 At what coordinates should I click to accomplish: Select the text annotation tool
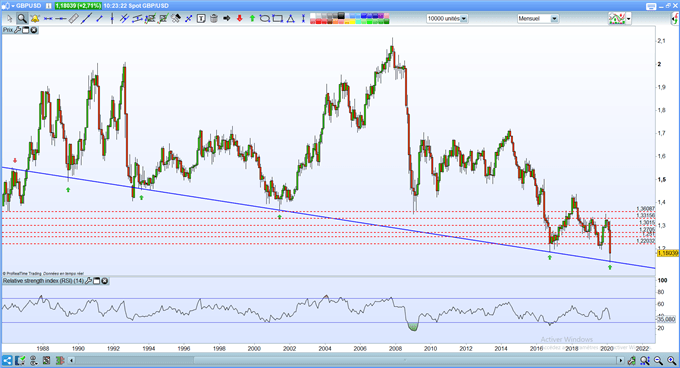pyautogui.click(x=201, y=19)
